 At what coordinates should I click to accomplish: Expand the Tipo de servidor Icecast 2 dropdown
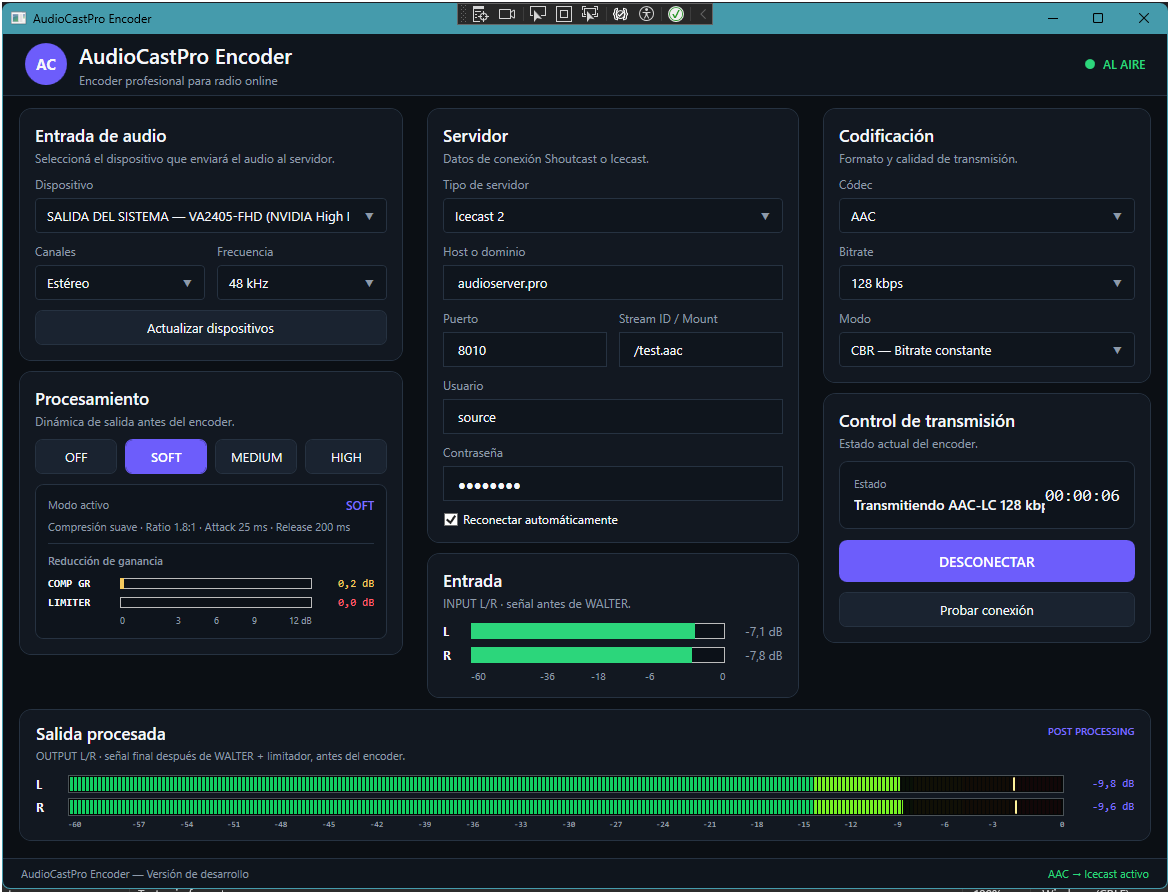click(613, 216)
